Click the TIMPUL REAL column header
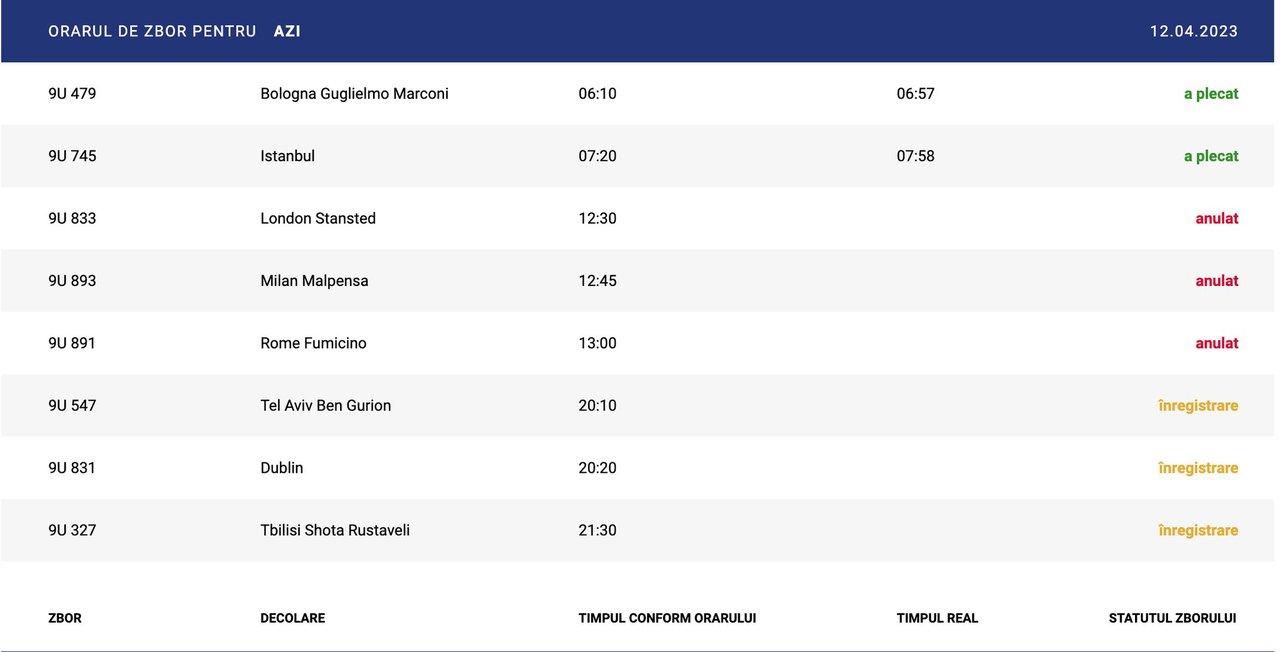 tap(937, 618)
